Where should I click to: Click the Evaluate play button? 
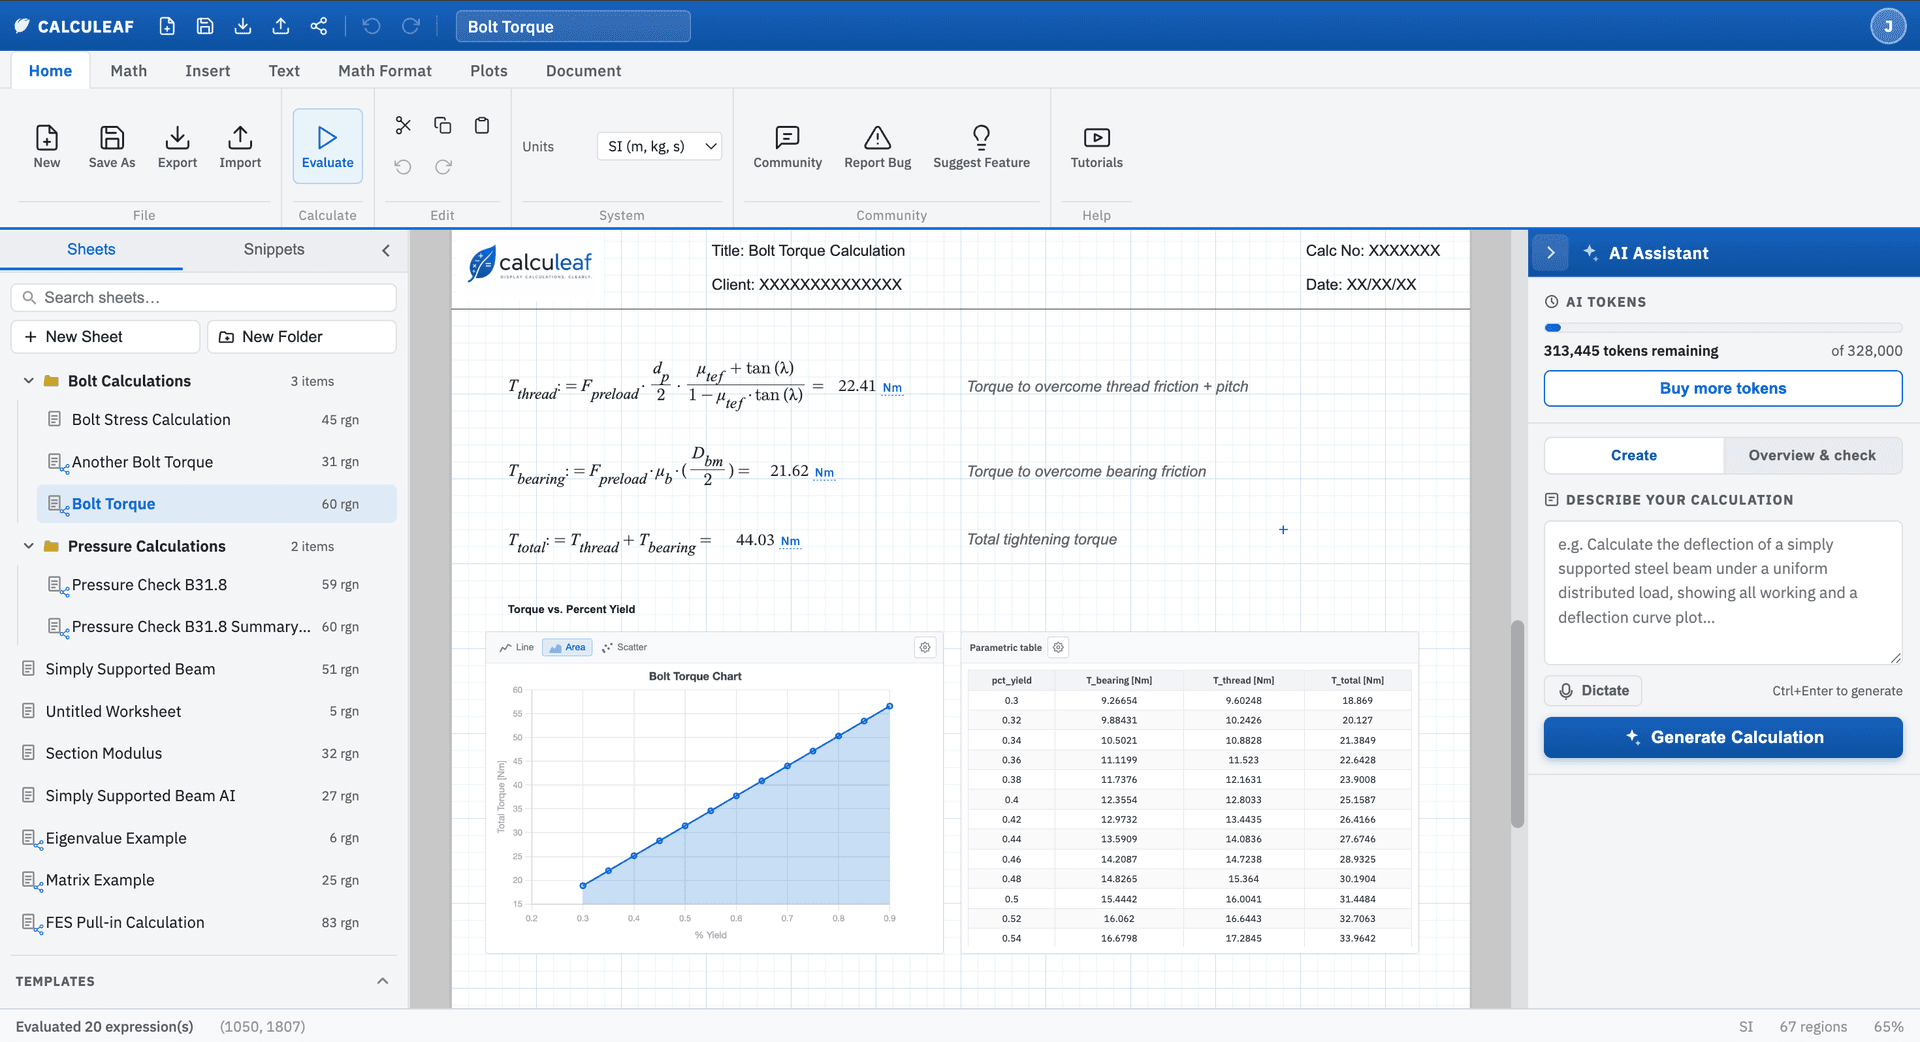tap(328, 146)
